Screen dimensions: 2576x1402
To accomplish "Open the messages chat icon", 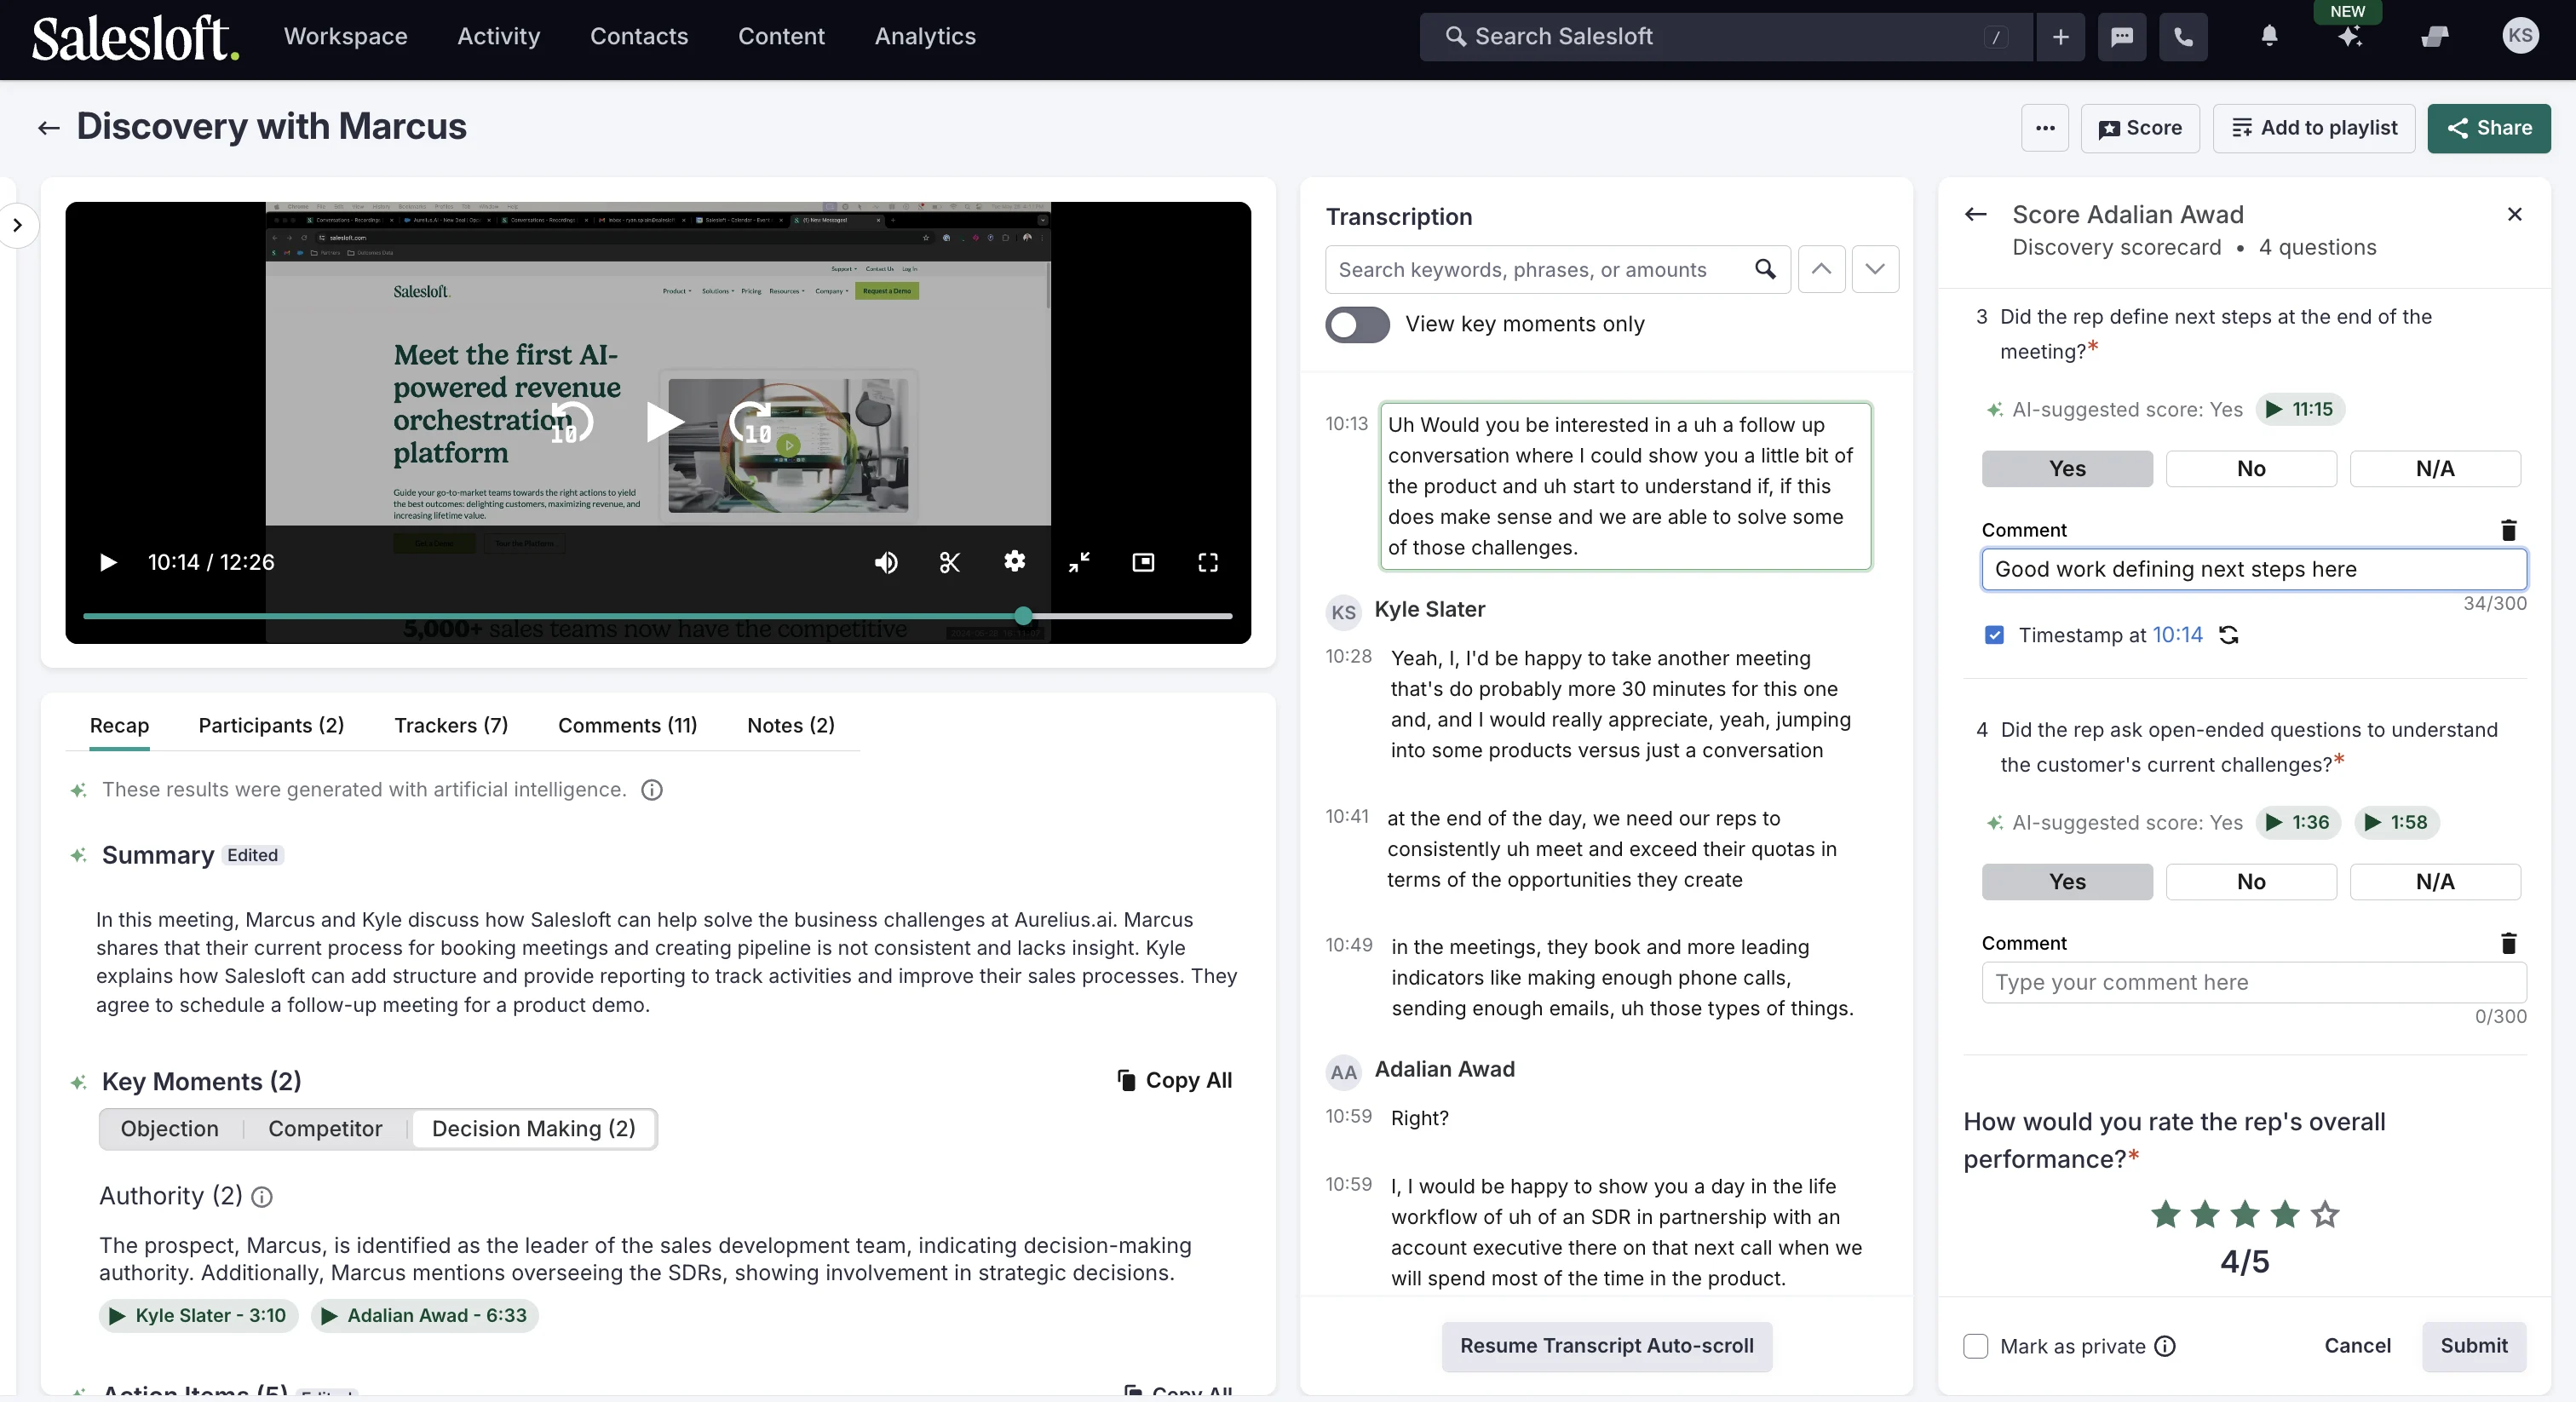I will (x=2121, y=37).
